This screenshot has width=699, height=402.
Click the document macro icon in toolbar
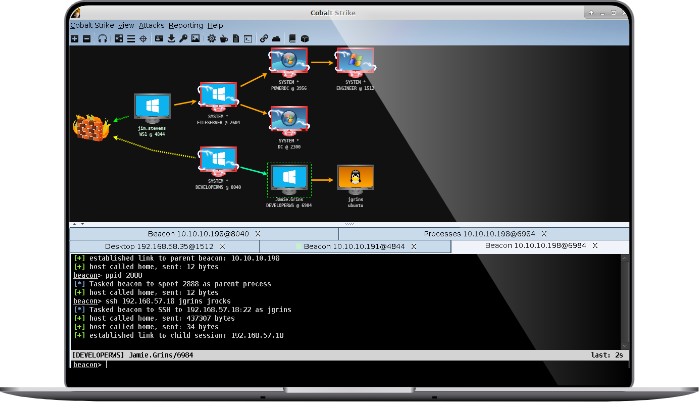(236, 39)
